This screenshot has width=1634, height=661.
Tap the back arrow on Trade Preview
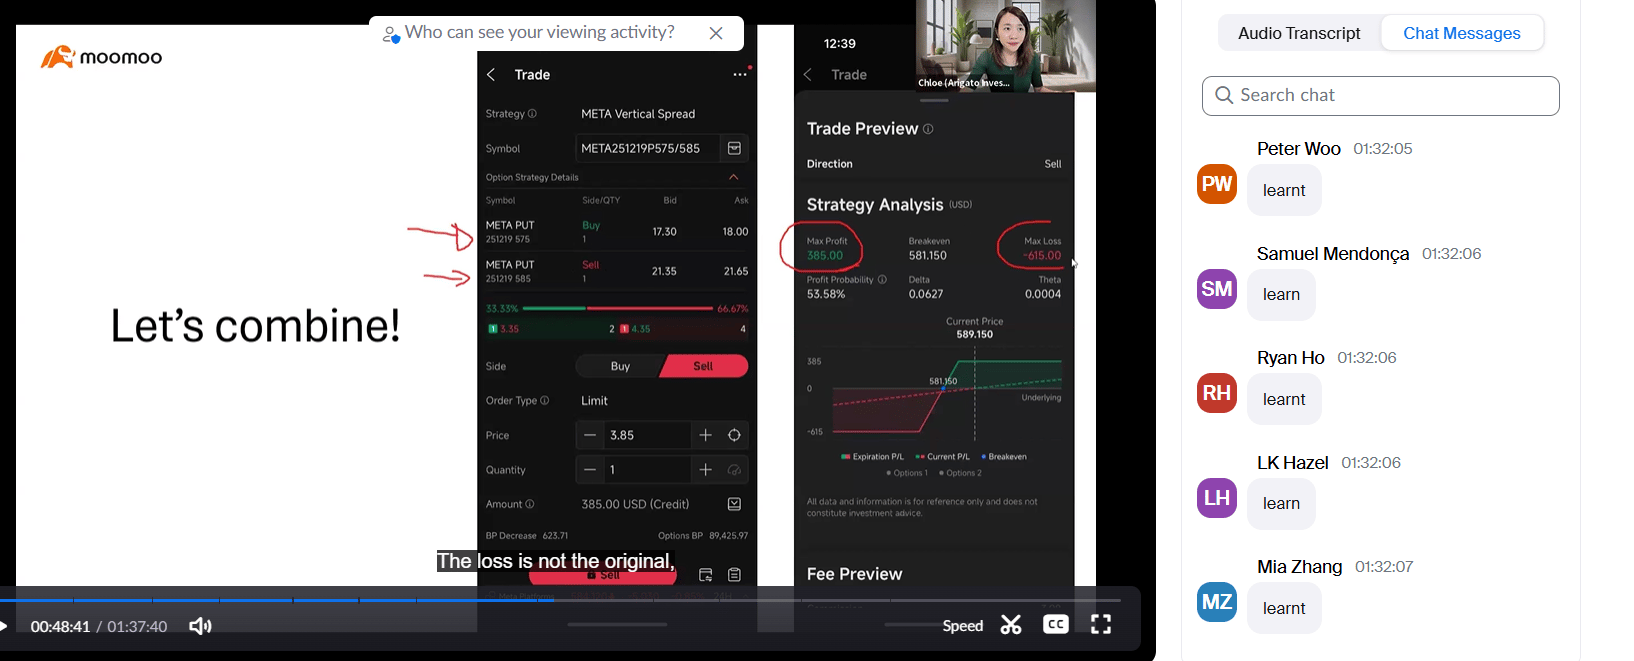pyautogui.click(x=808, y=75)
